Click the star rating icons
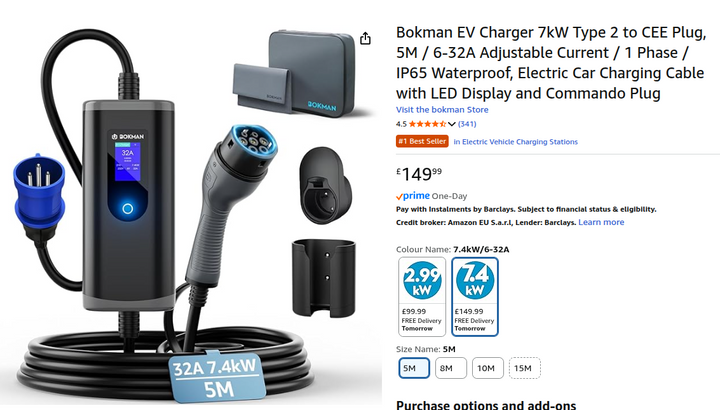The image size is (720, 410). click(428, 124)
